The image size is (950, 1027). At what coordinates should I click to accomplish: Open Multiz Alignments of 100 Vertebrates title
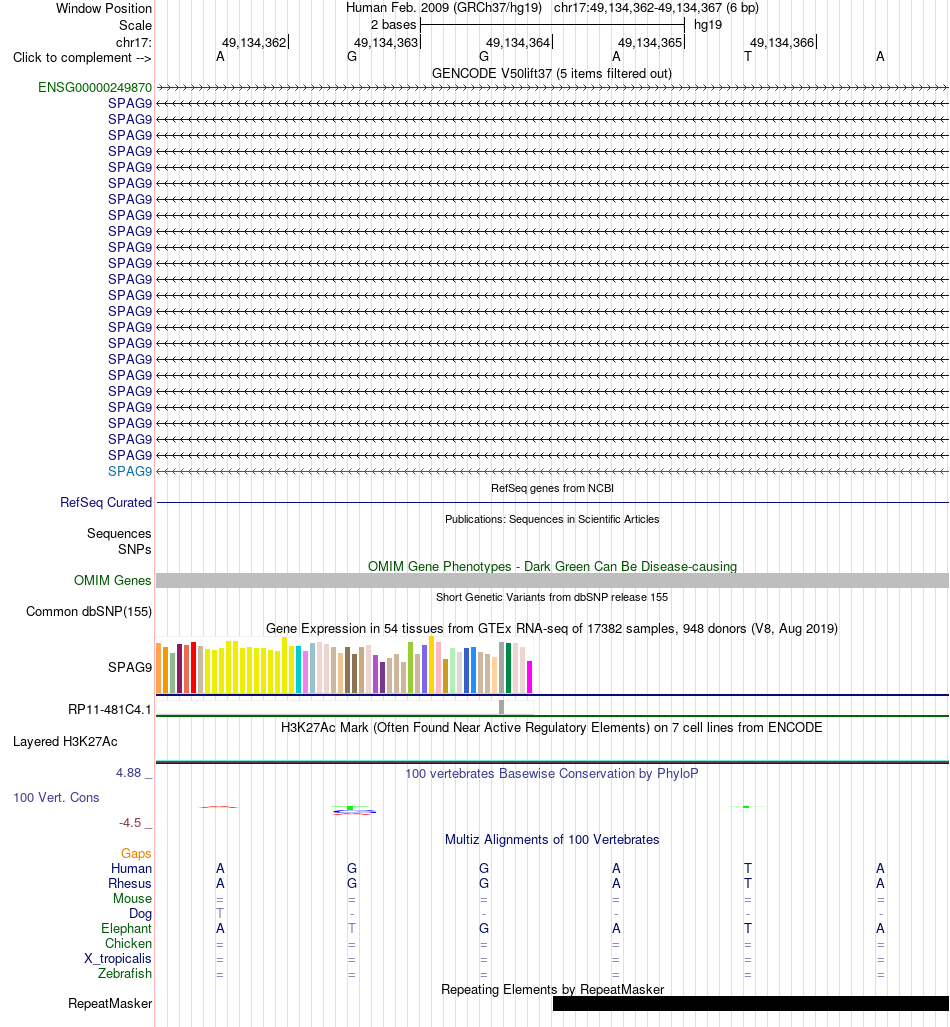[x=552, y=840]
